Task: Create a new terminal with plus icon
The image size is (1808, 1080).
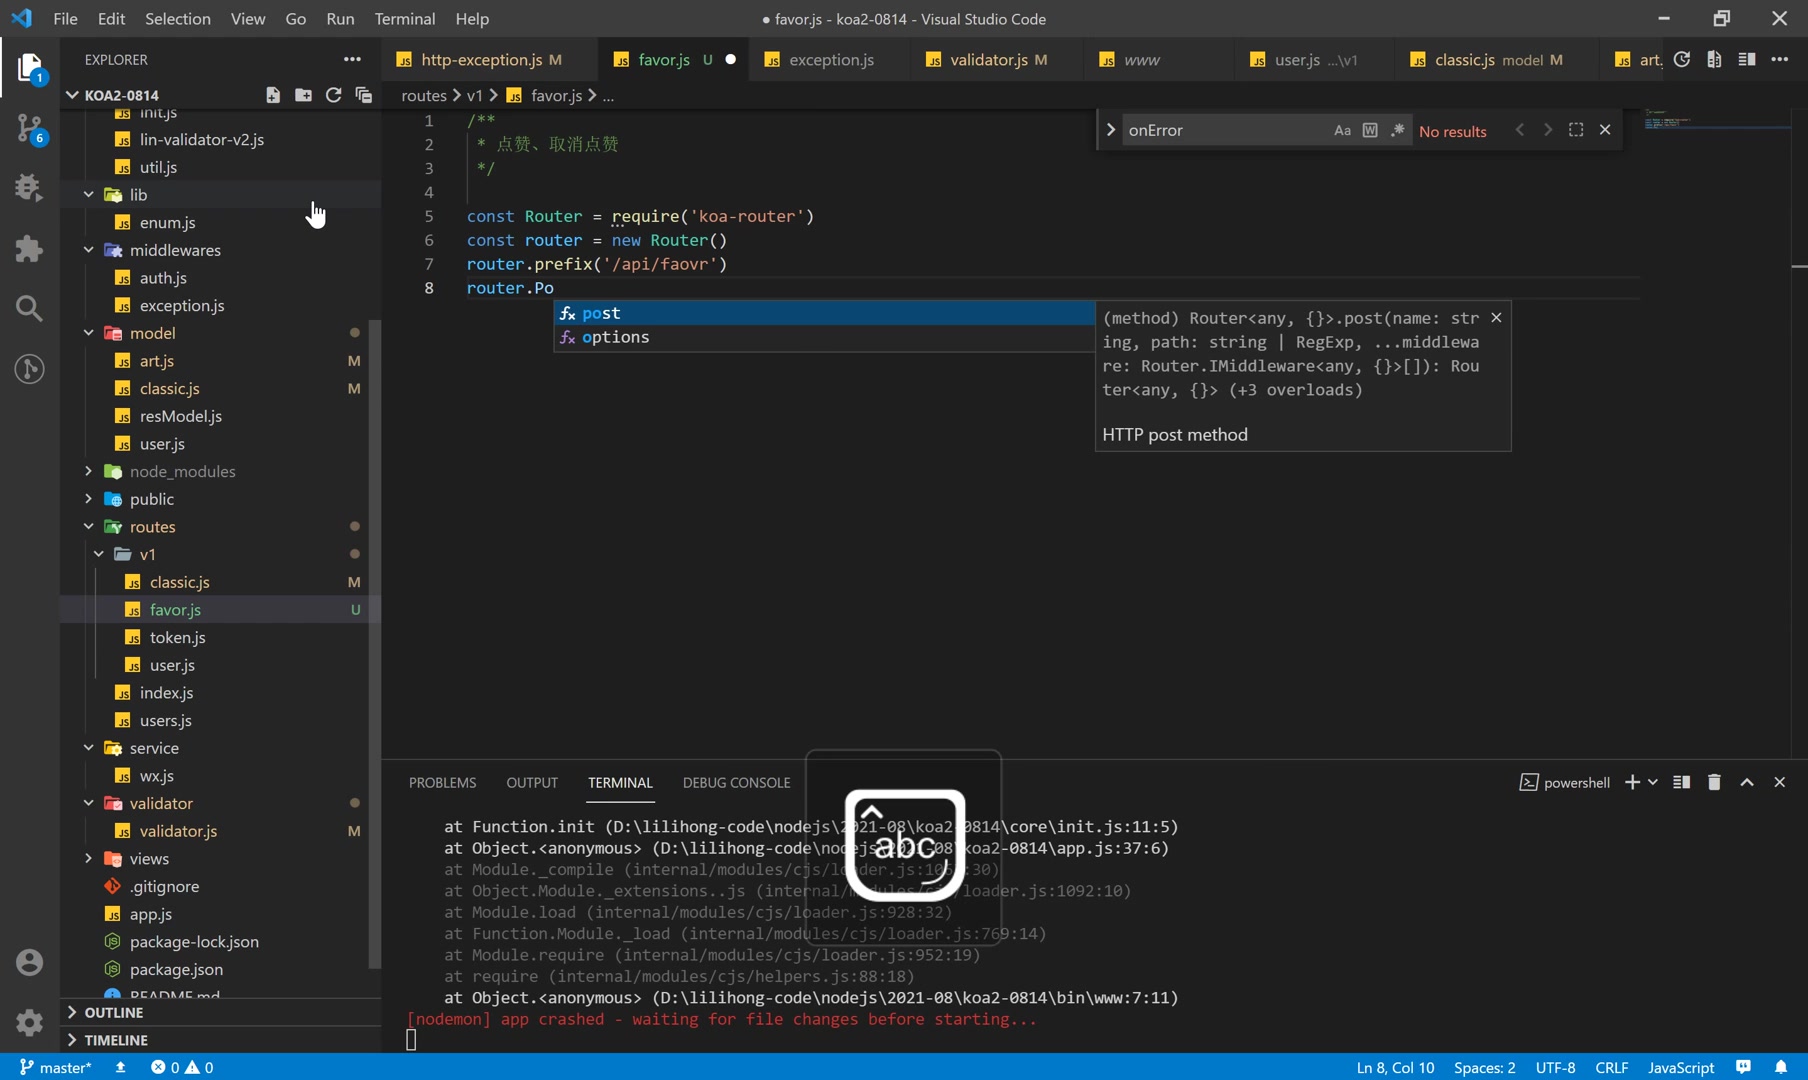Action: (1632, 782)
